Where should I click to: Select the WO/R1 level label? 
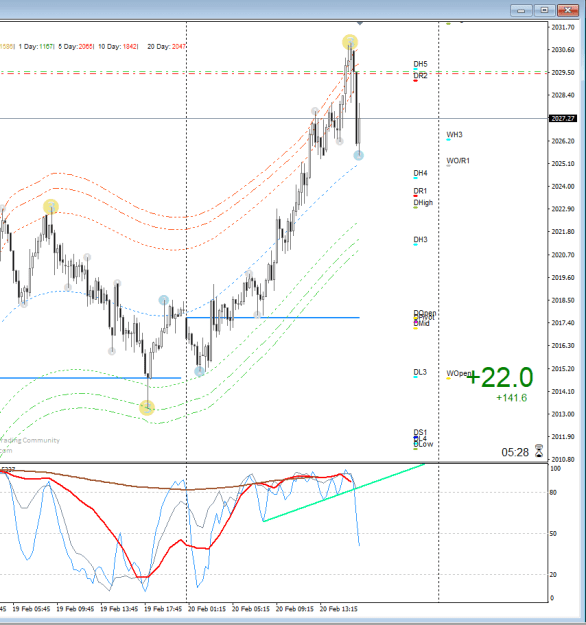(x=458, y=161)
